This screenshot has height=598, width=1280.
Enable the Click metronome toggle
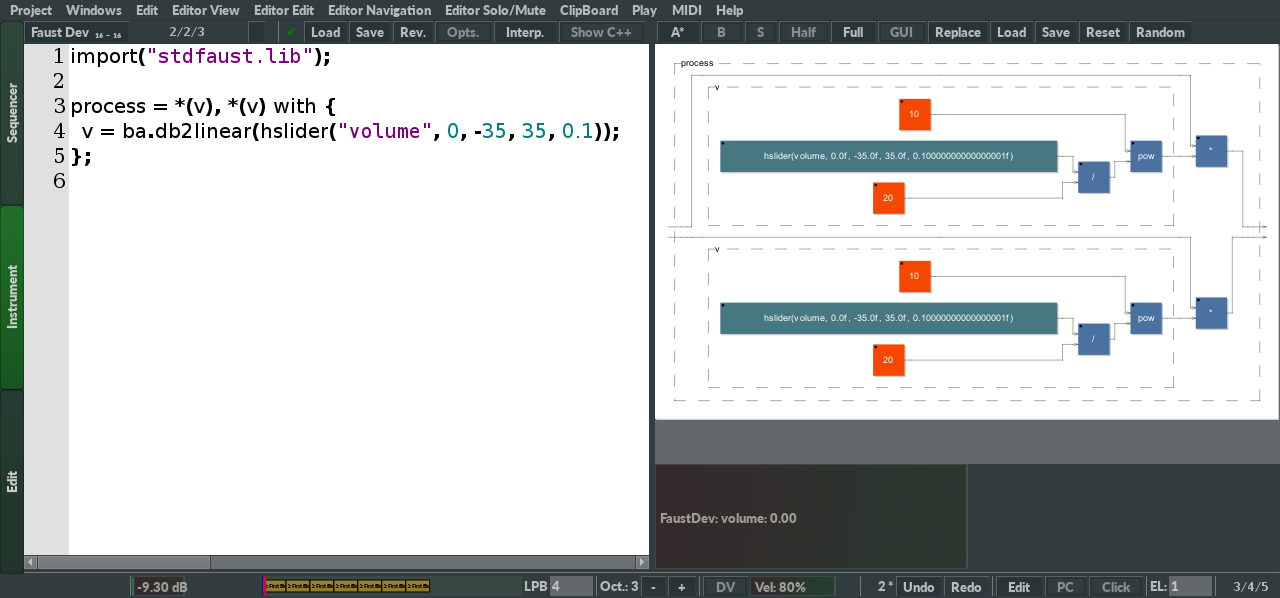(1115, 587)
